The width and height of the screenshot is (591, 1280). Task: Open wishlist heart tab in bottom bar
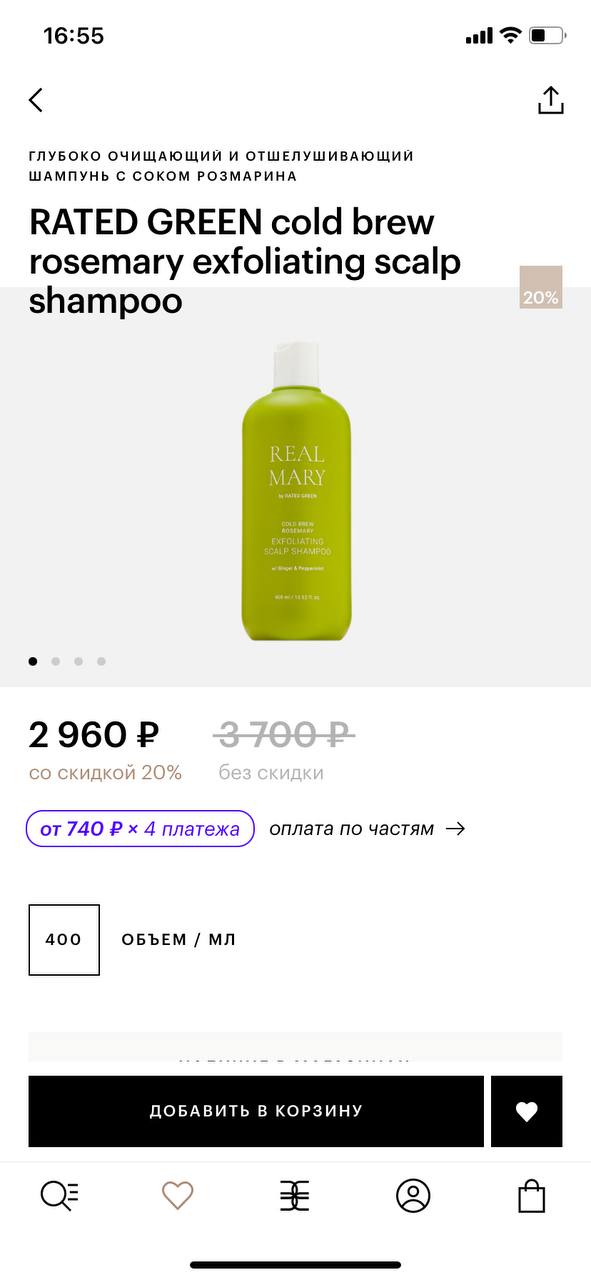click(x=177, y=1195)
